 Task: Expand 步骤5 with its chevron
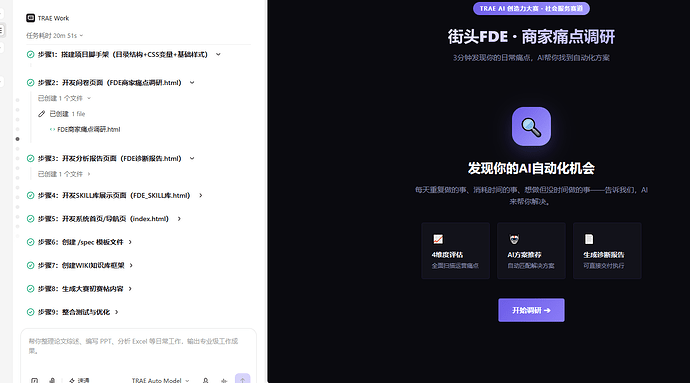(179, 219)
